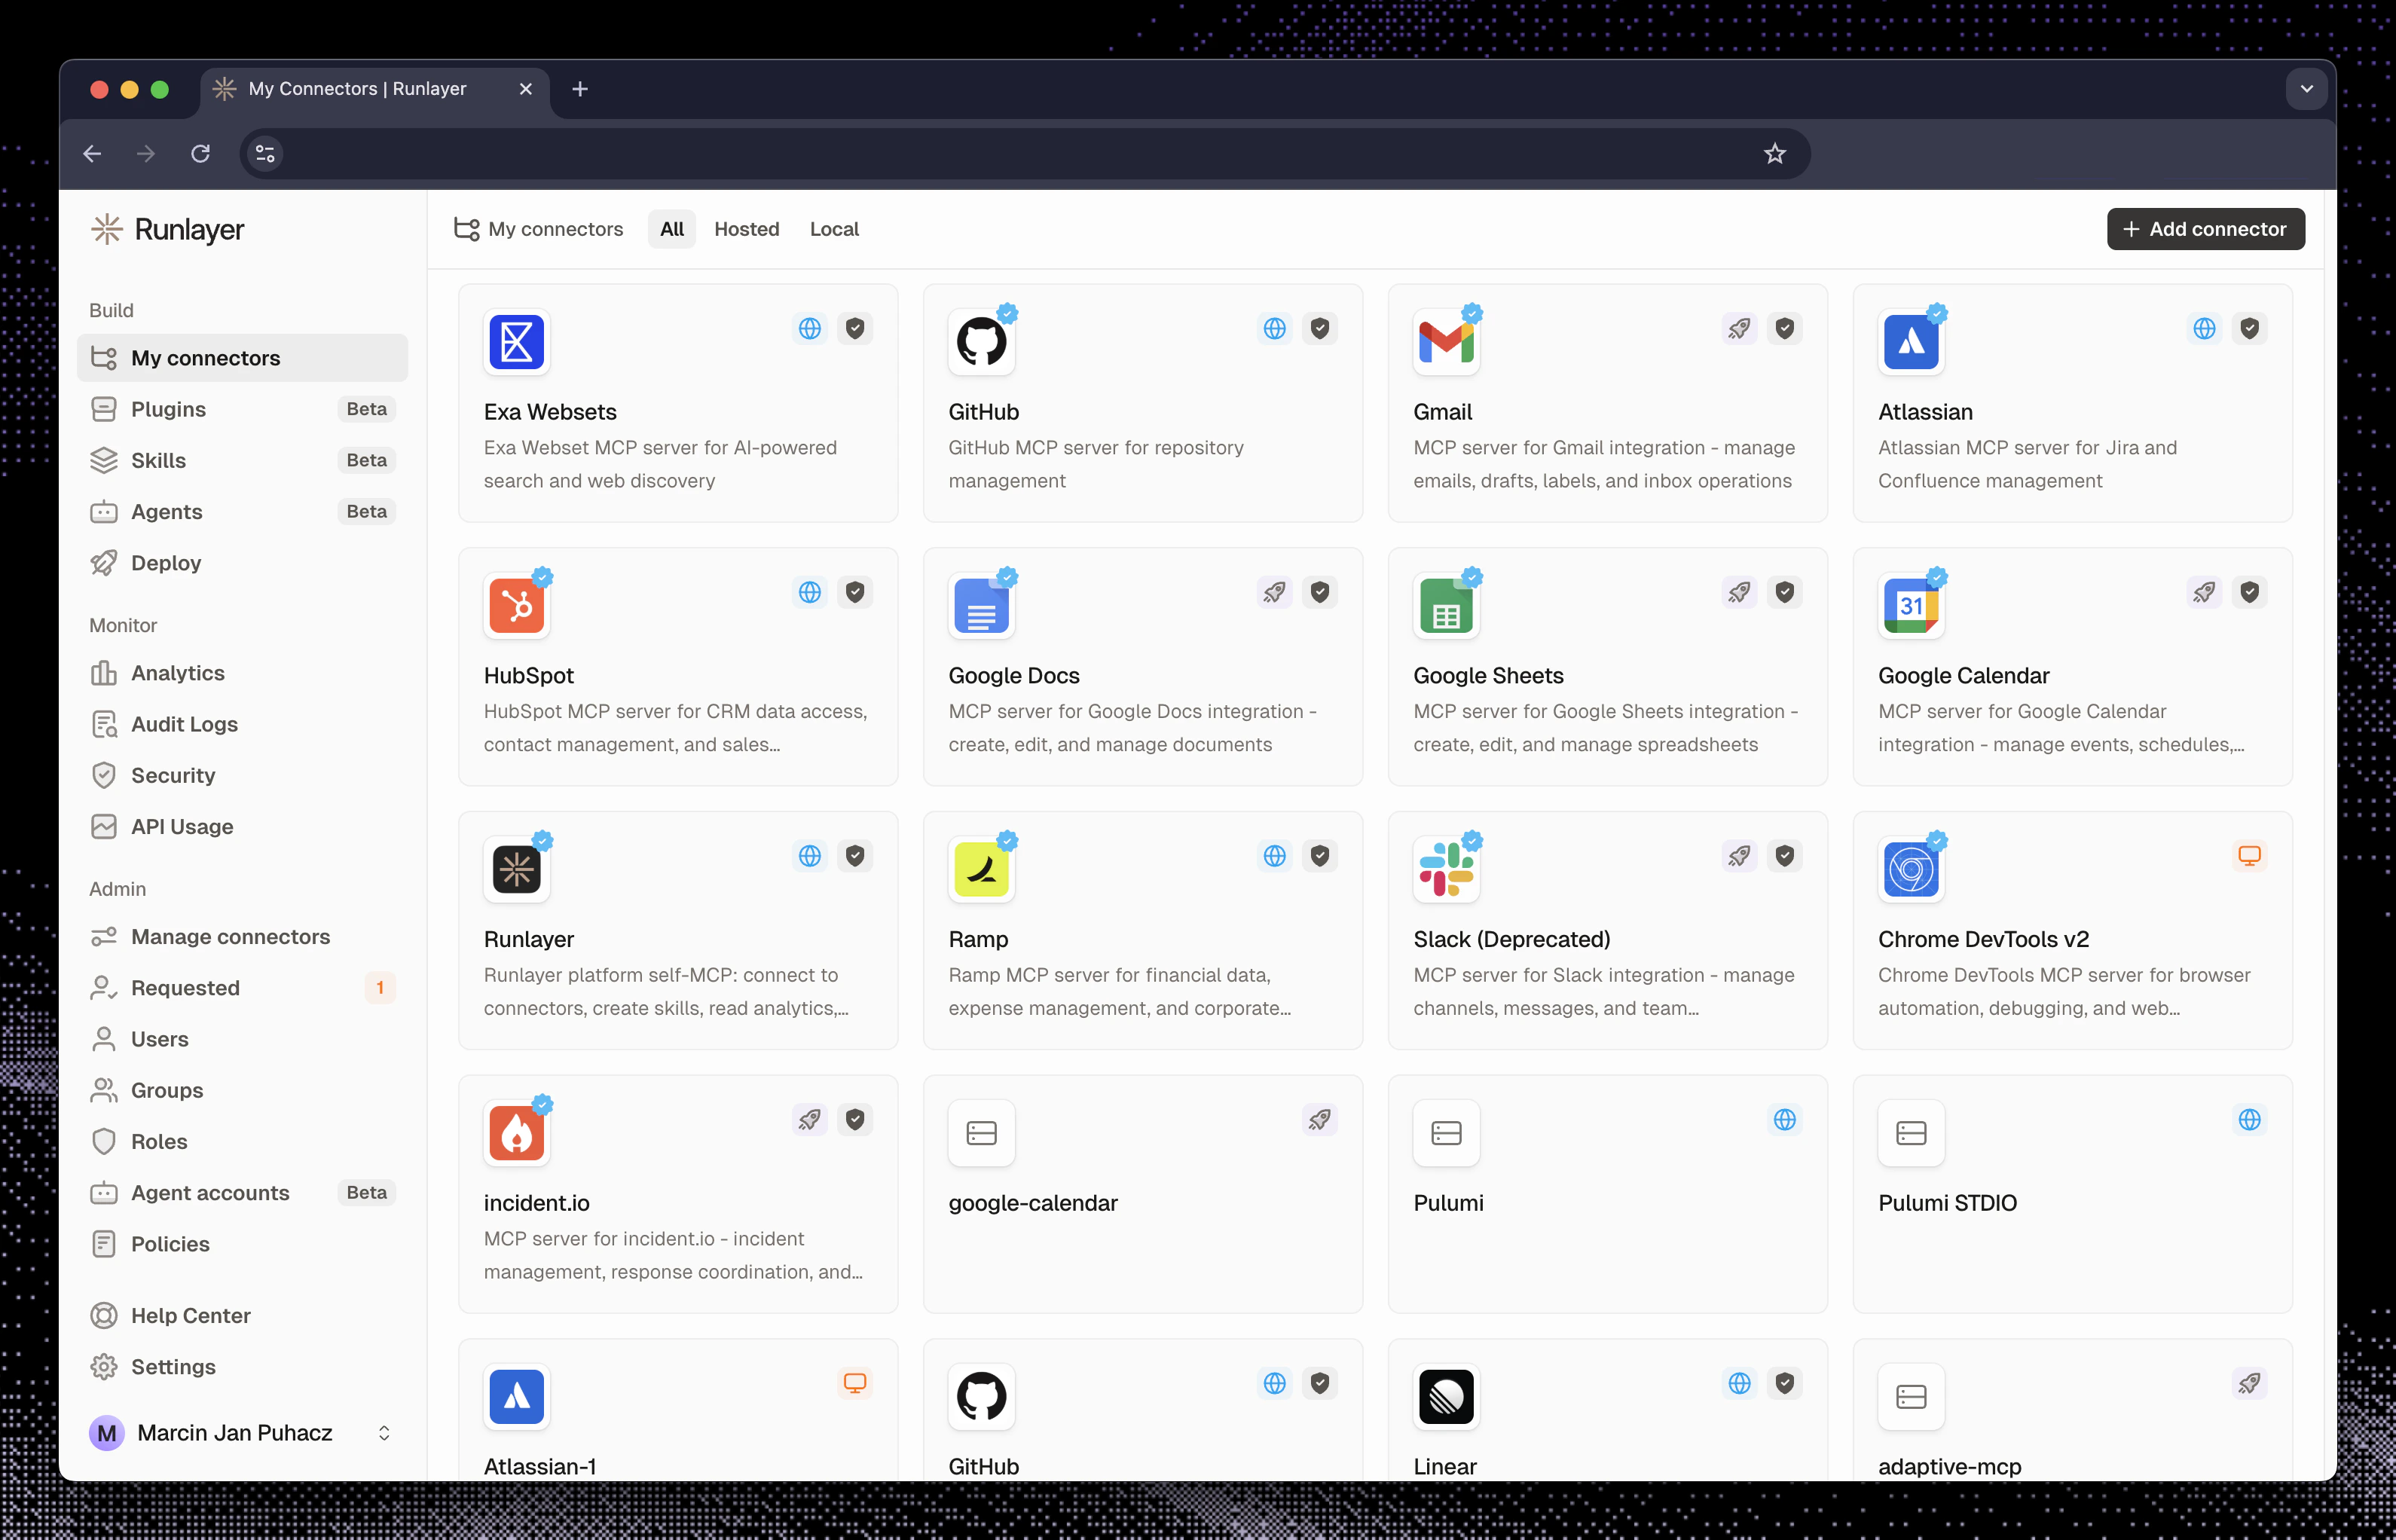Click the Slack (Deprecated) logo icon
Viewport: 2396px width, 1540px height.
pos(1446,870)
